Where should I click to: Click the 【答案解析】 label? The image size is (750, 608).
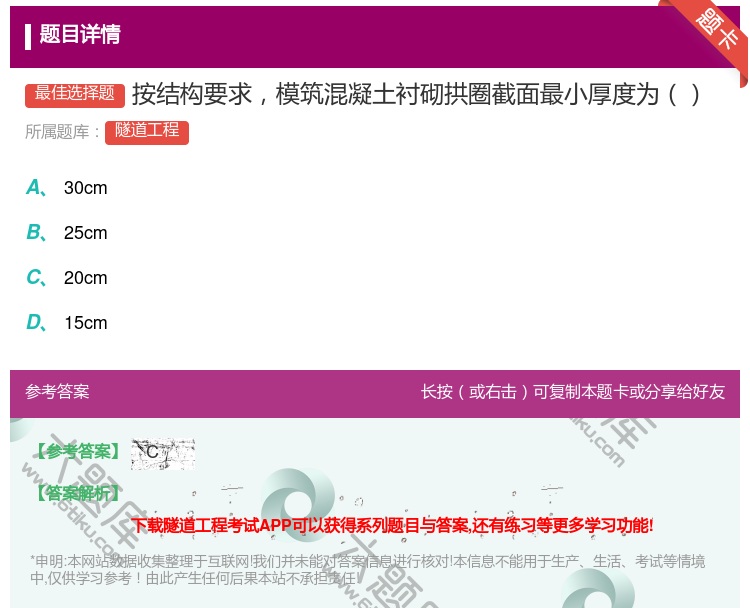coord(78,493)
